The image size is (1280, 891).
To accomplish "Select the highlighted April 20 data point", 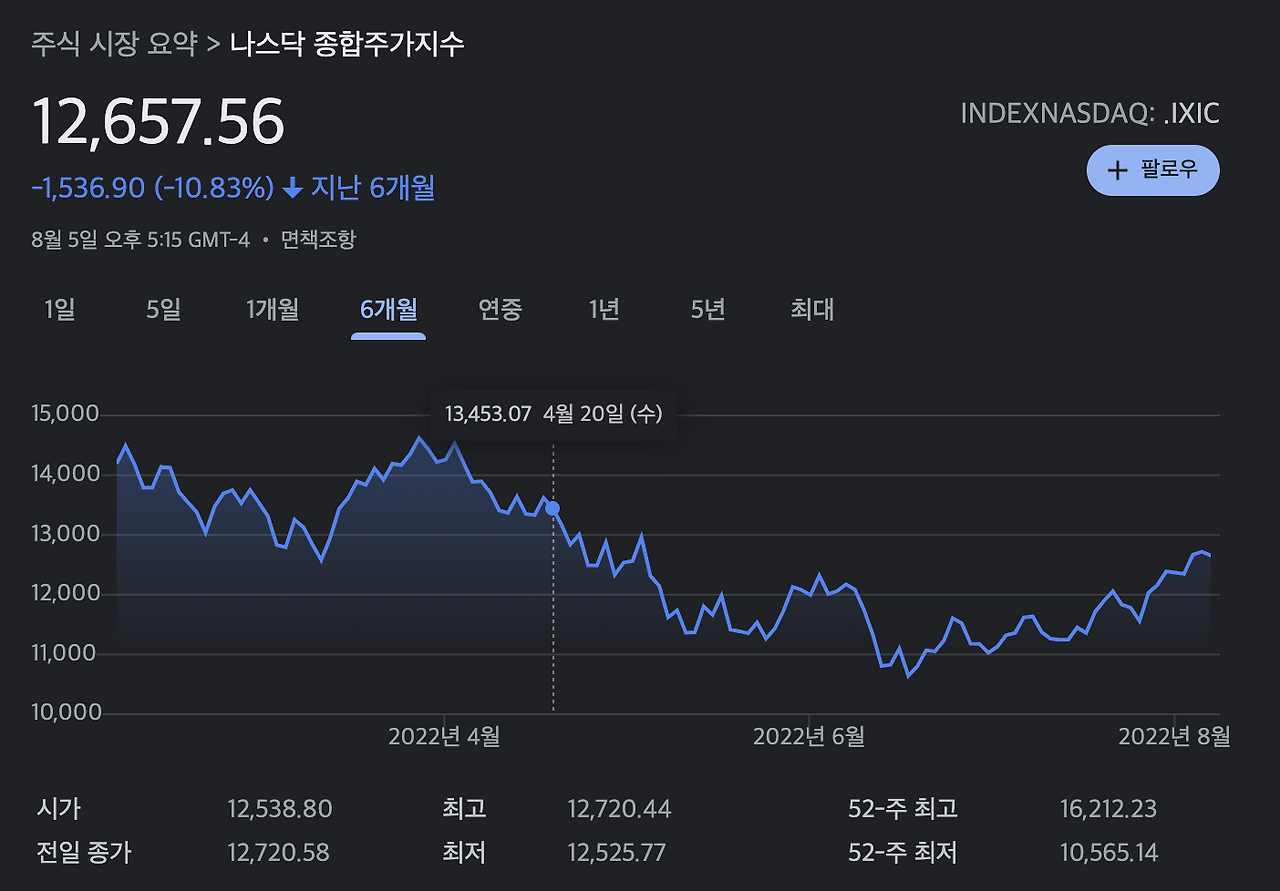I will pyautogui.click(x=551, y=508).
